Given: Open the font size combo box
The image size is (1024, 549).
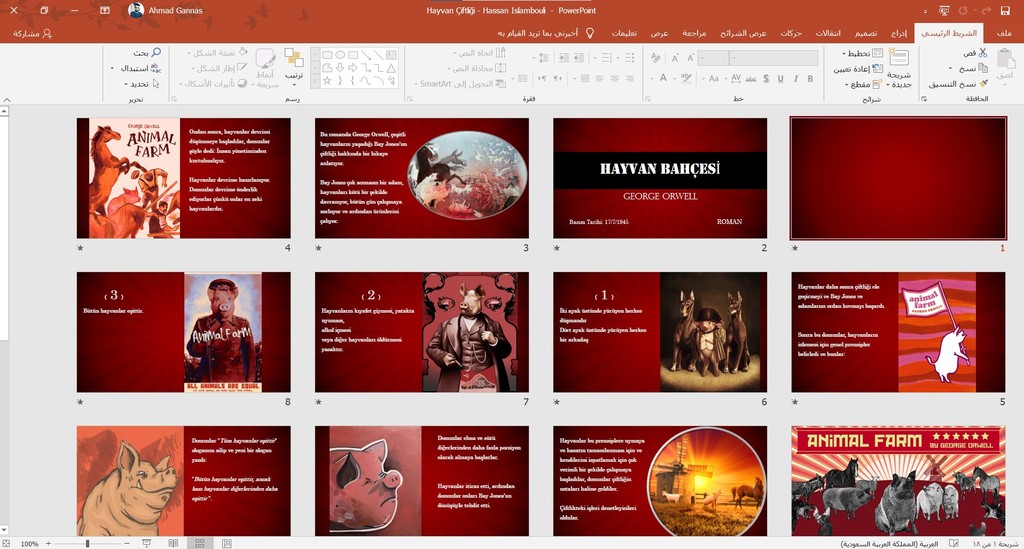Looking at the screenshot, I should [x=714, y=58].
